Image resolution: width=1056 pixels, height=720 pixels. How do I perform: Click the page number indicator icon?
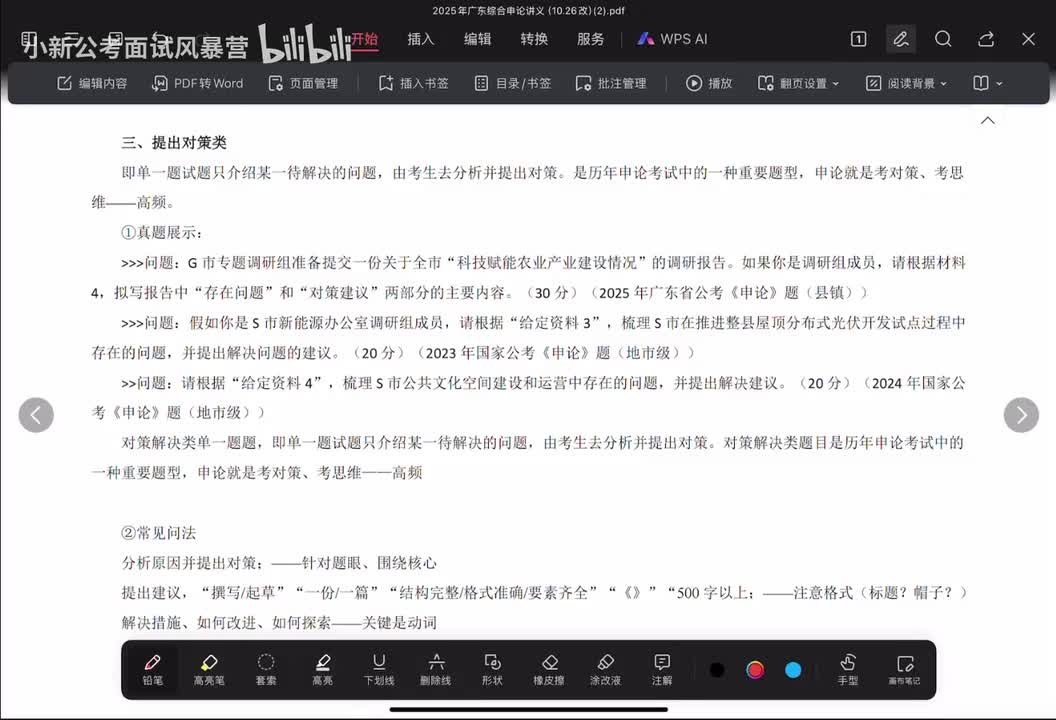[859, 39]
